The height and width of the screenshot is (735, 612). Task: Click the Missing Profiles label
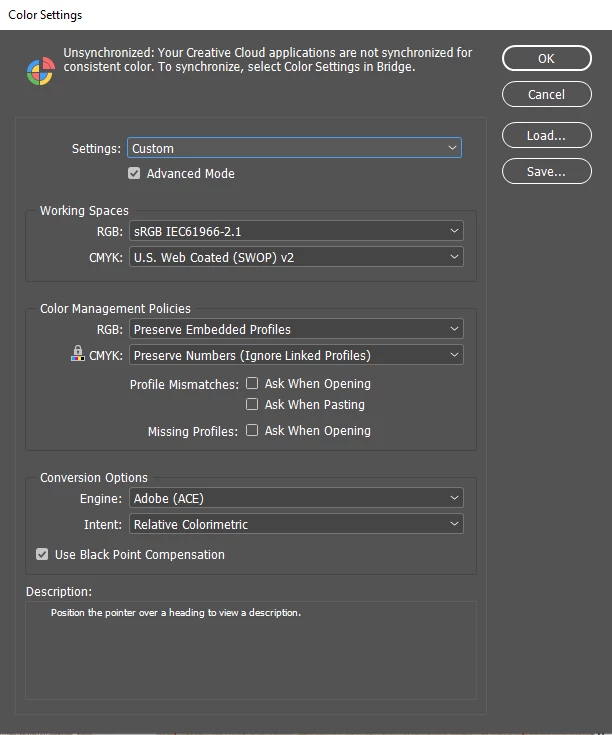(x=193, y=431)
